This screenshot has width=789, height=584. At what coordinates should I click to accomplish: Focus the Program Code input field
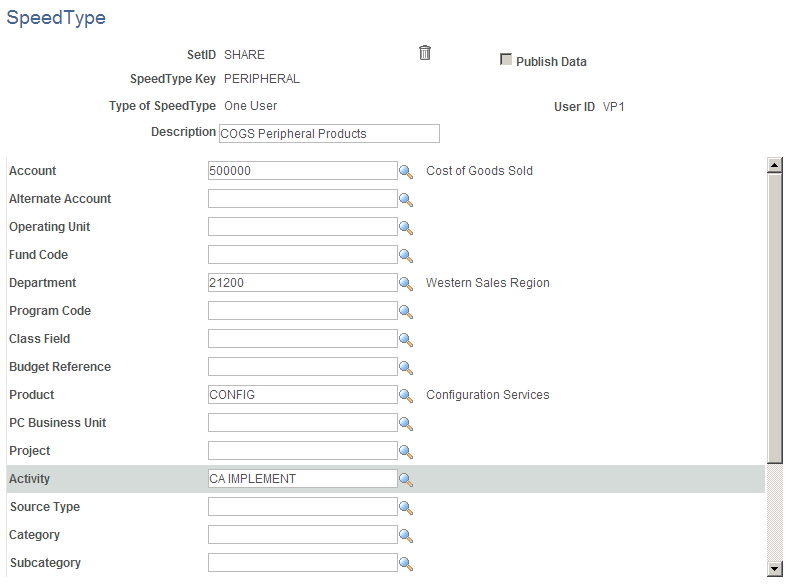[302, 310]
